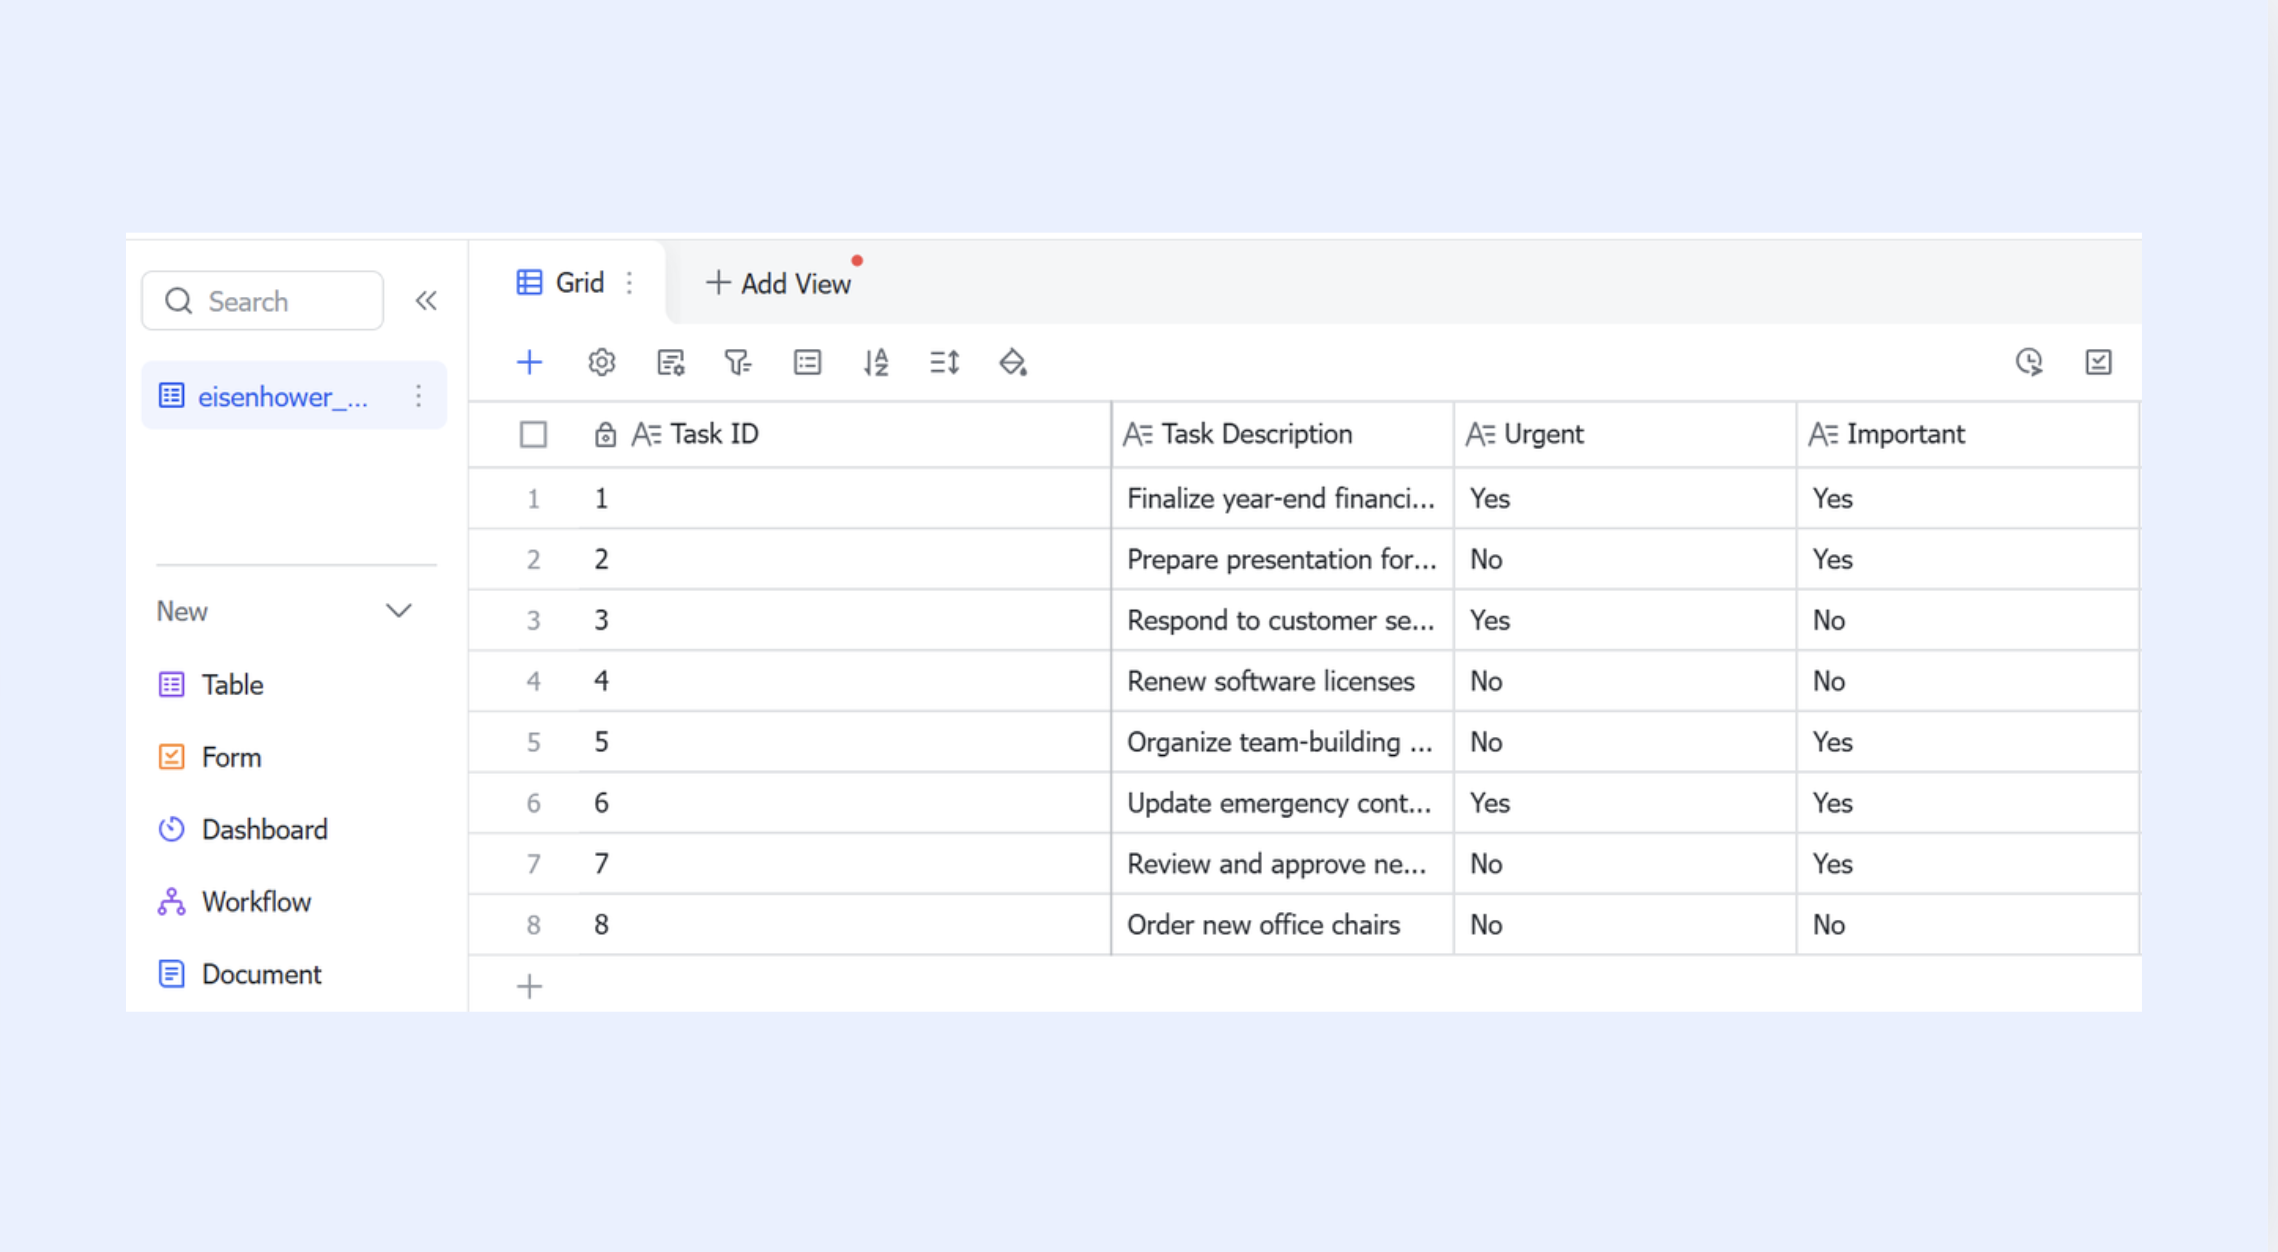Select the Grid view tab

pyautogui.click(x=561, y=283)
